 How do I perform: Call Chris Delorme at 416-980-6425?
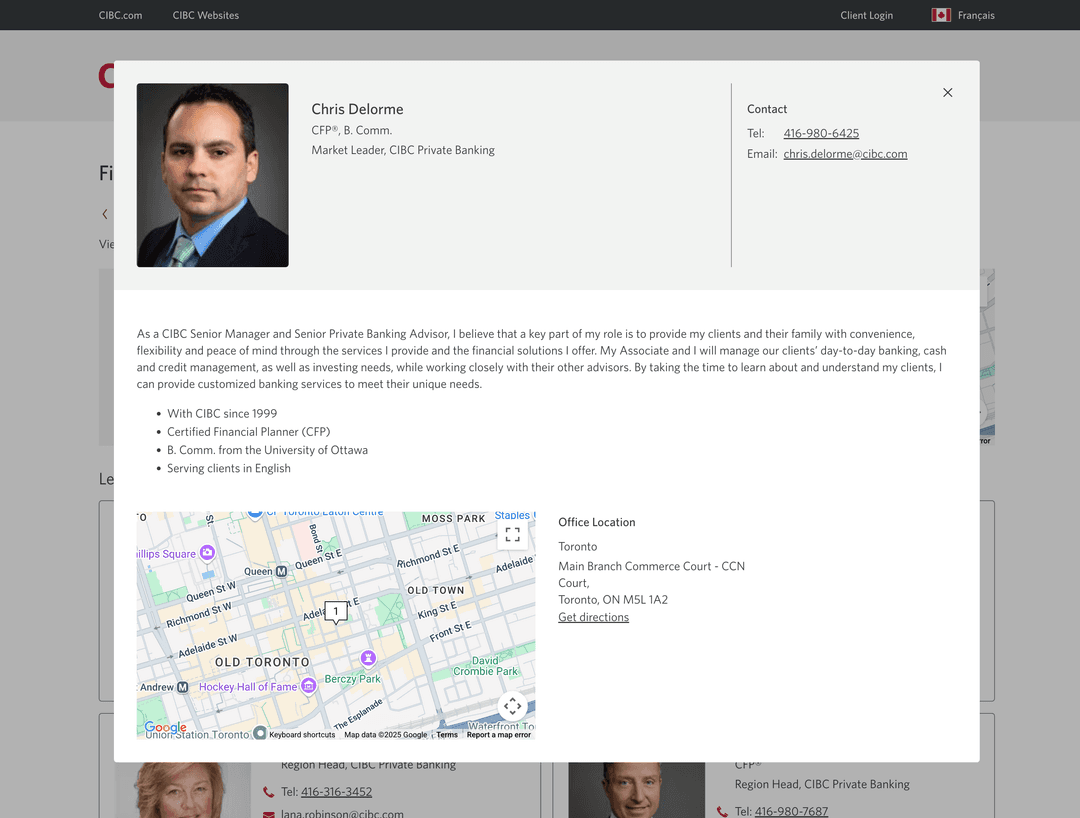tap(821, 134)
